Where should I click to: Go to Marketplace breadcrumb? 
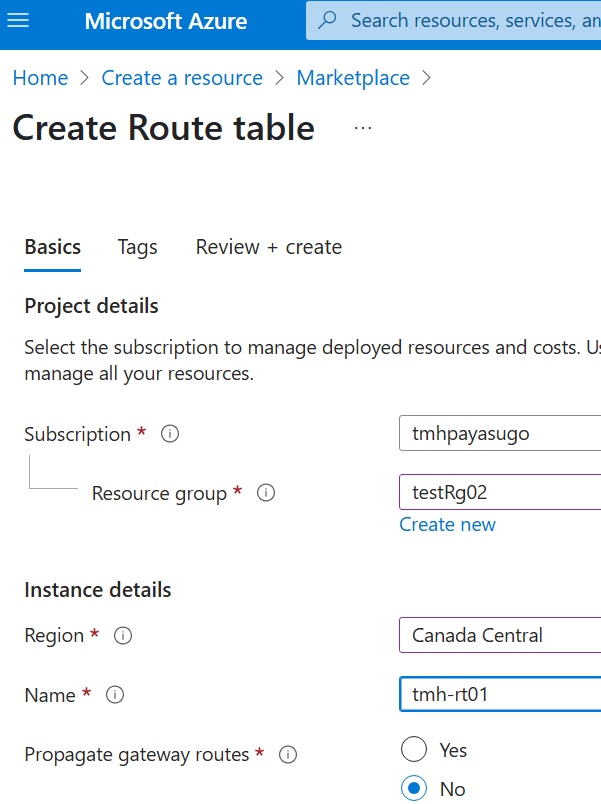click(x=353, y=78)
